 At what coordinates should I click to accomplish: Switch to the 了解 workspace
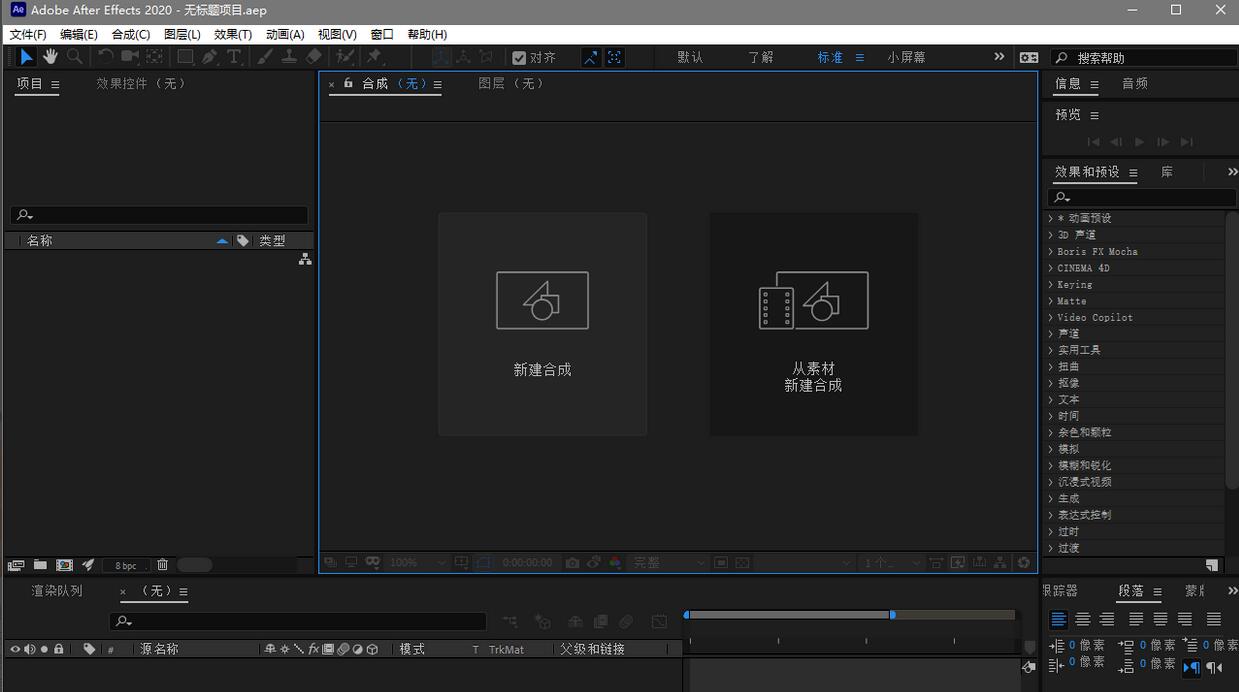coord(761,57)
